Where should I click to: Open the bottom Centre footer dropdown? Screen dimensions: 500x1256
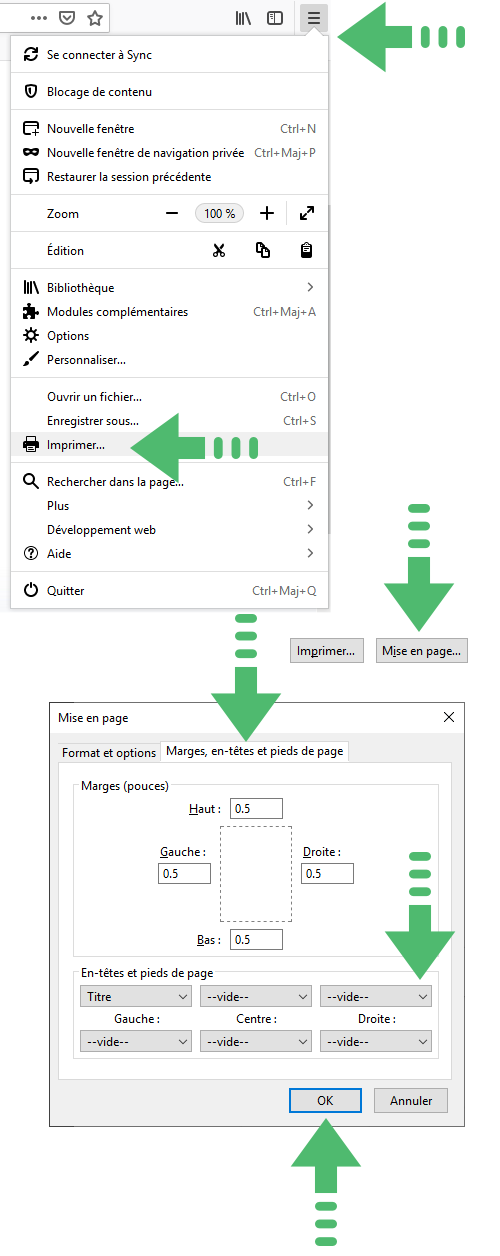click(x=256, y=1041)
